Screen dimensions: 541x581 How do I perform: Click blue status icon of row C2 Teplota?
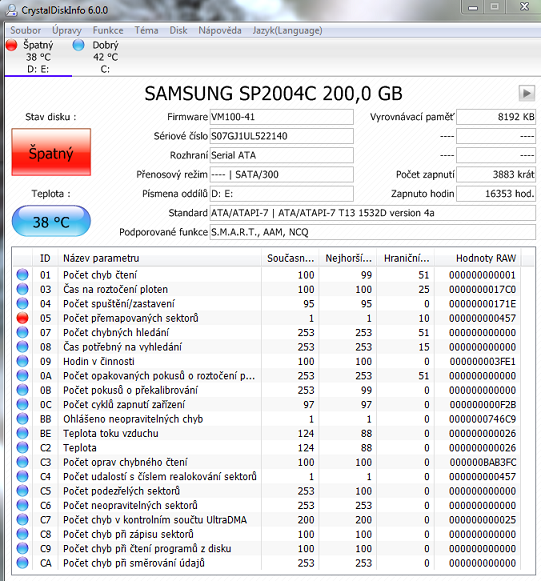23,448
